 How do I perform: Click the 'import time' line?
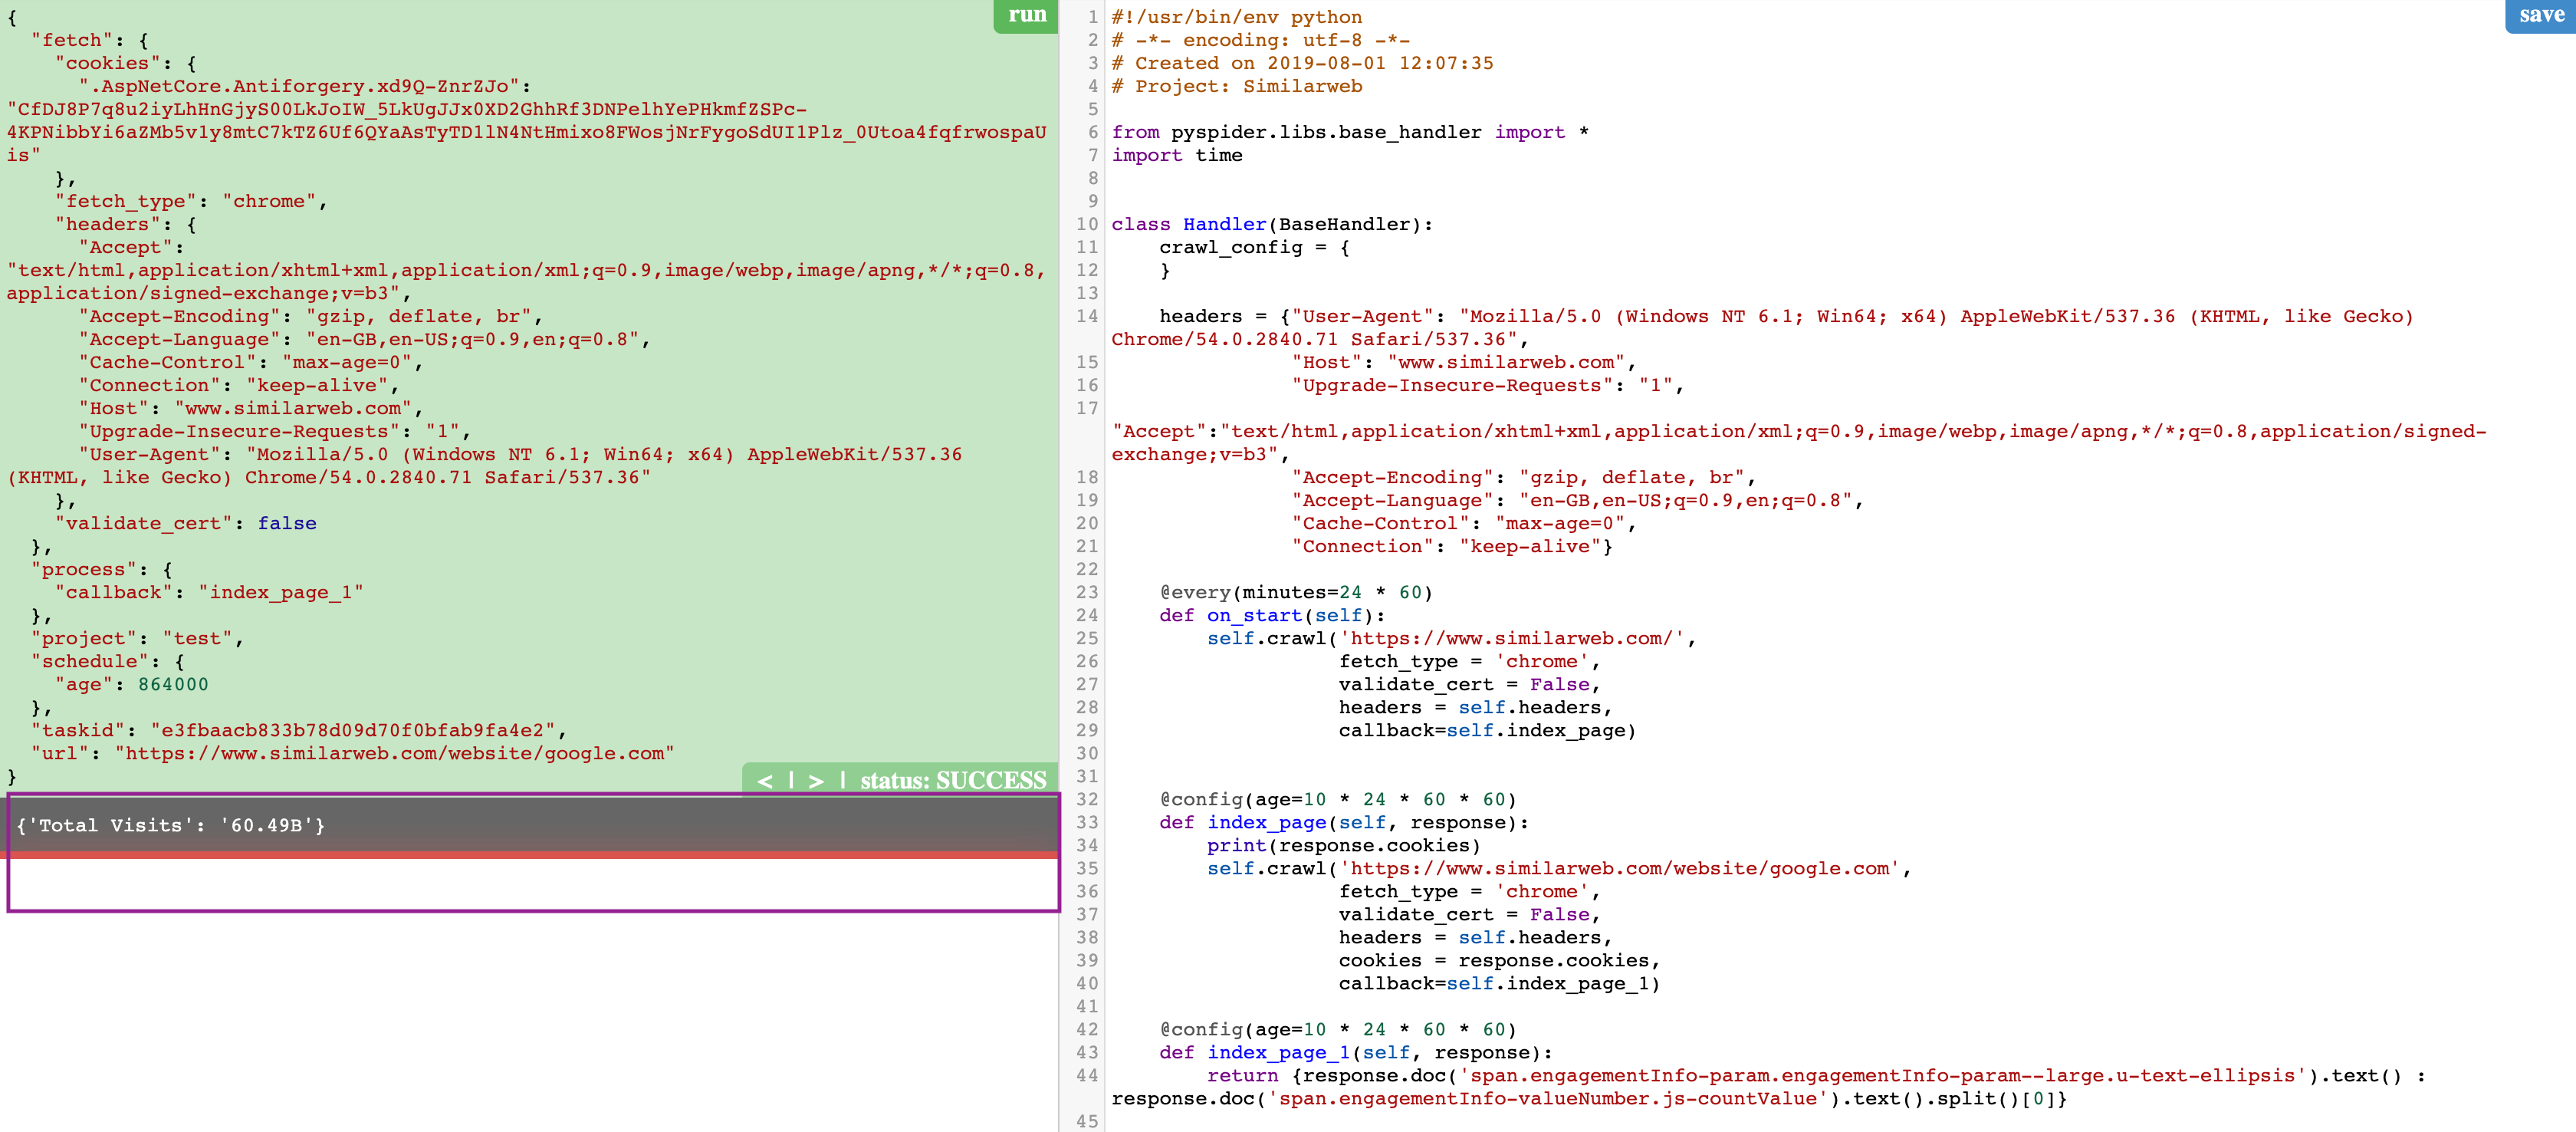coord(1177,155)
